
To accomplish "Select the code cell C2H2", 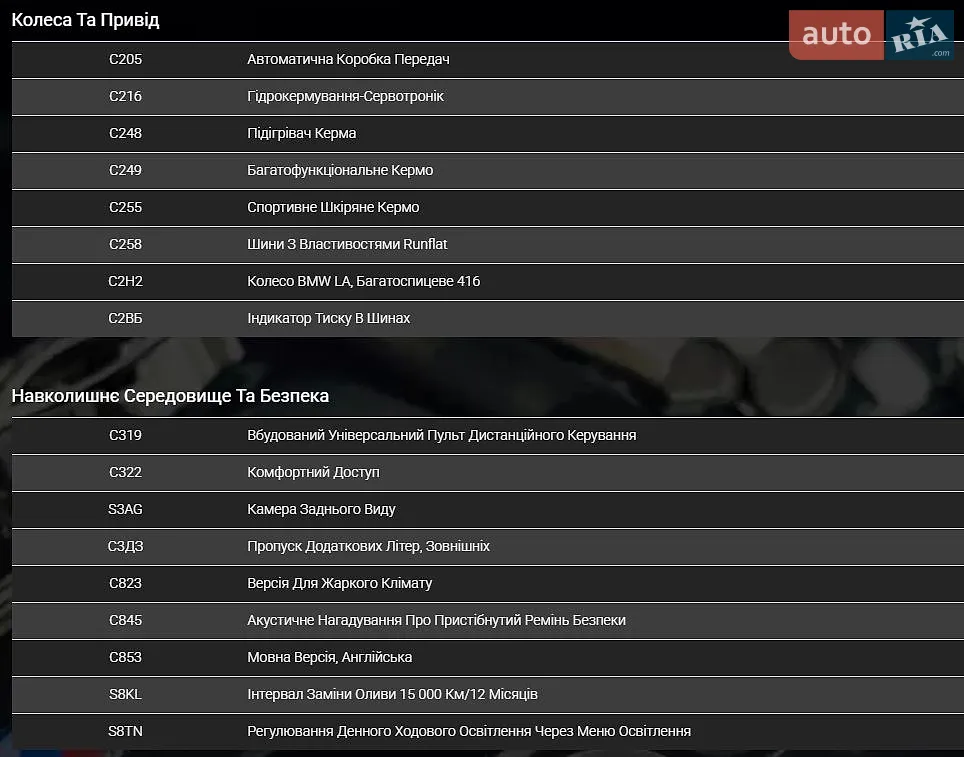I will click(x=125, y=281).
